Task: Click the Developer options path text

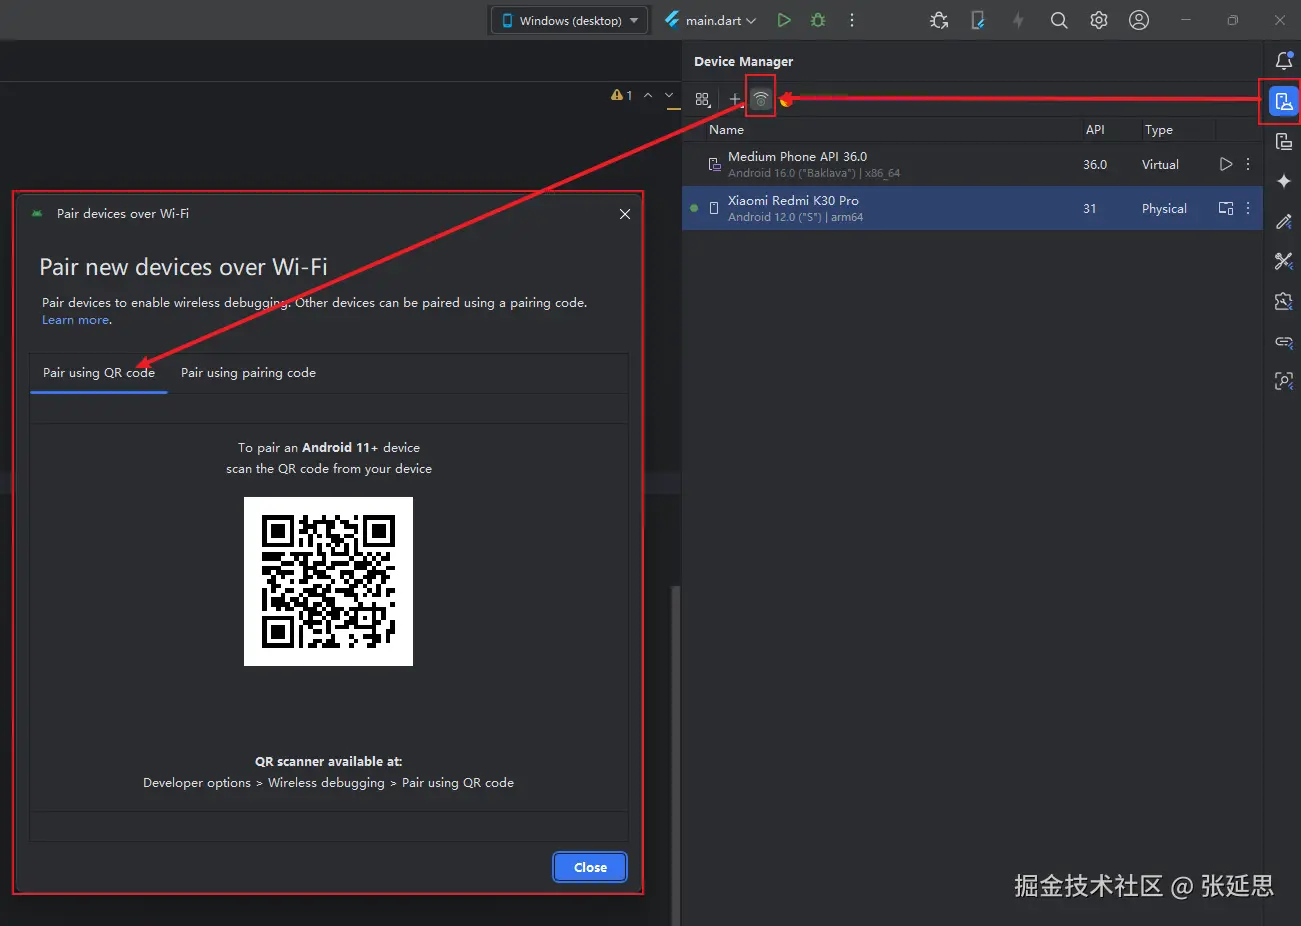Action: coord(328,783)
